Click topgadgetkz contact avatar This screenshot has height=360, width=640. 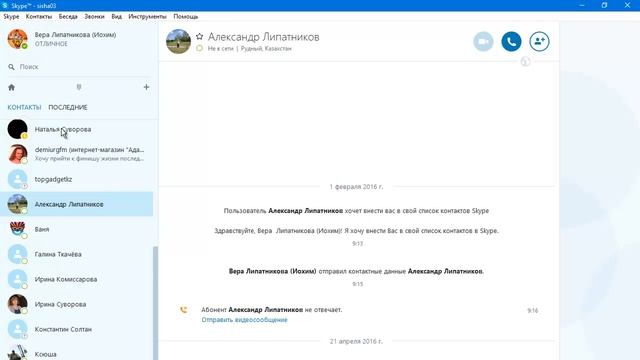pyautogui.click(x=18, y=179)
